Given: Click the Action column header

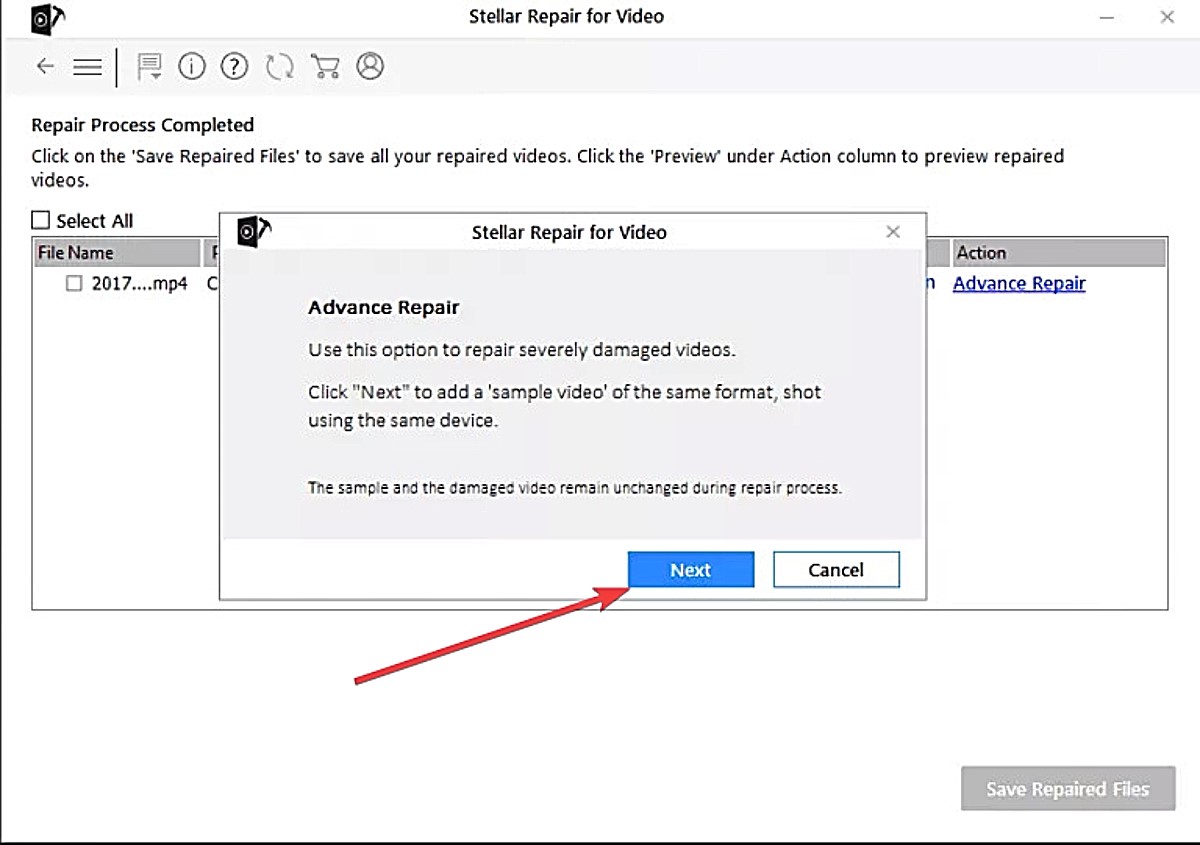Looking at the screenshot, I should coord(1059,253).
